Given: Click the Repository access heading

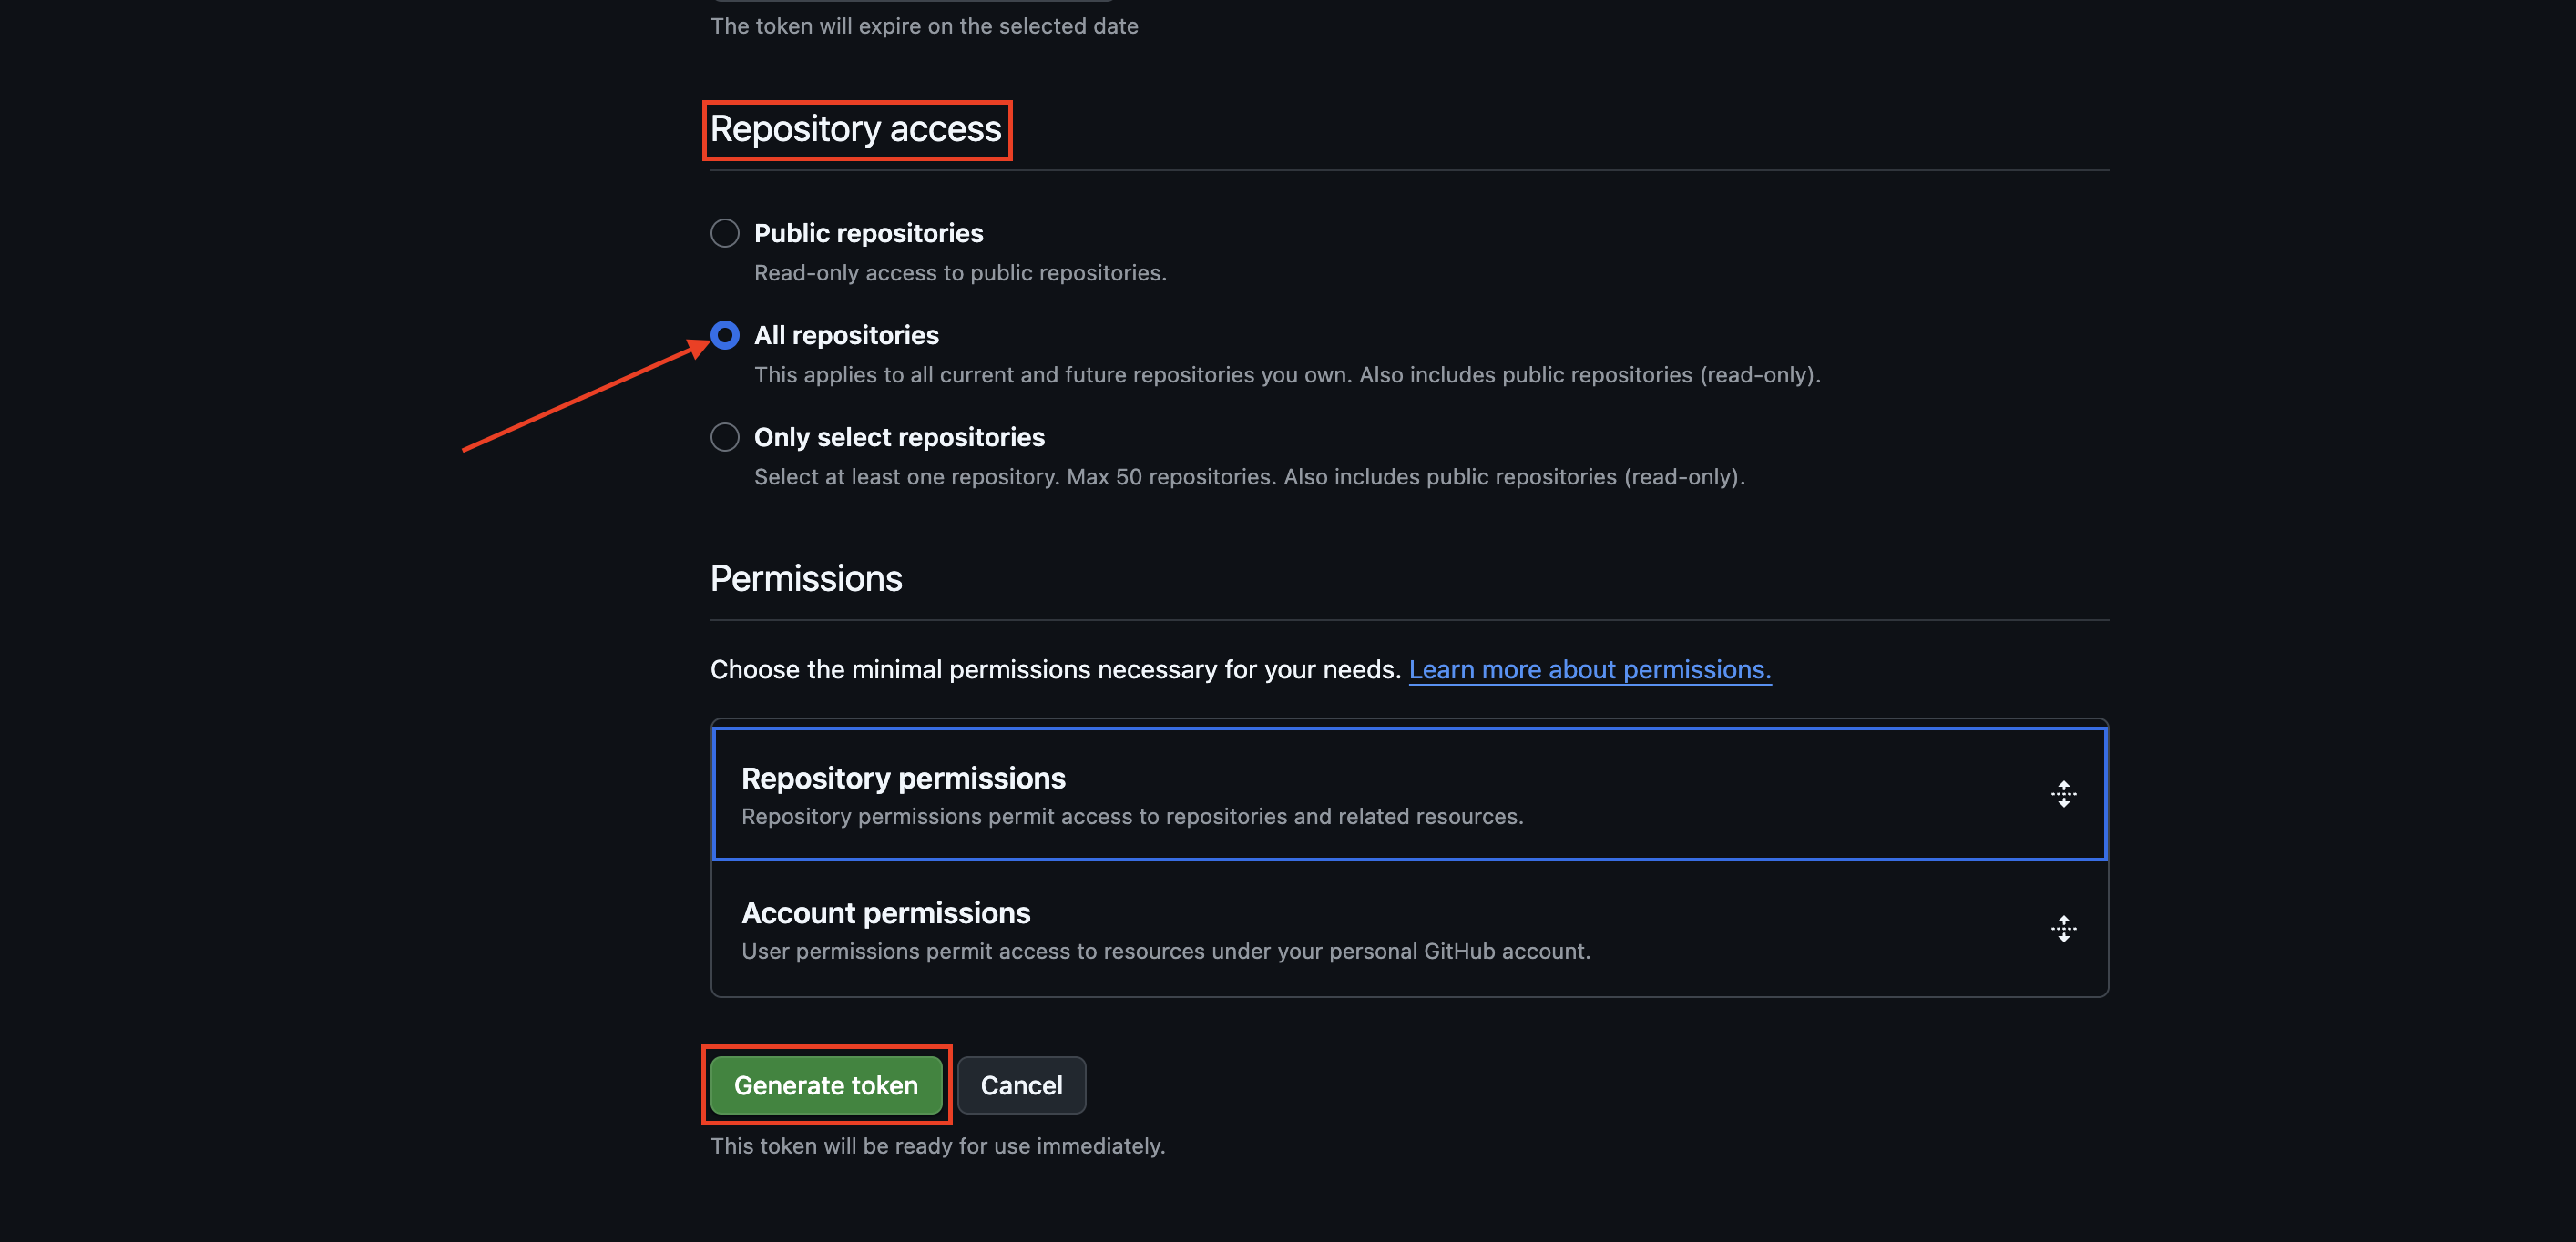Looking at the screenshot, I should [x=856, y=129].
